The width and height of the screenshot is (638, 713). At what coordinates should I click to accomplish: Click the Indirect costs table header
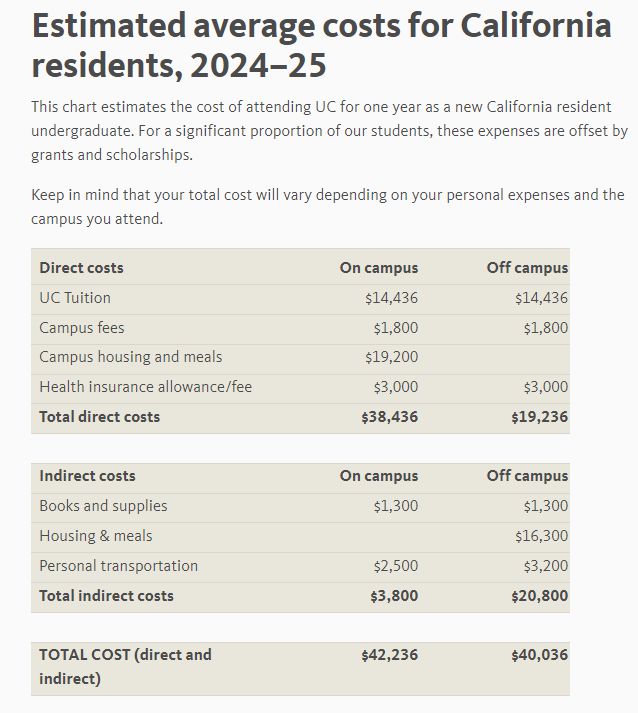click(x=87, y=476)
